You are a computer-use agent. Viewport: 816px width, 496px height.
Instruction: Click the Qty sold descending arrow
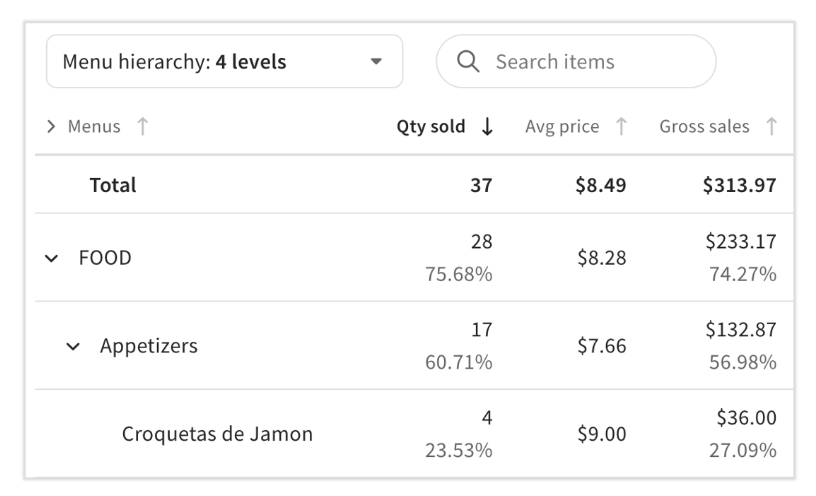[487, 126]
